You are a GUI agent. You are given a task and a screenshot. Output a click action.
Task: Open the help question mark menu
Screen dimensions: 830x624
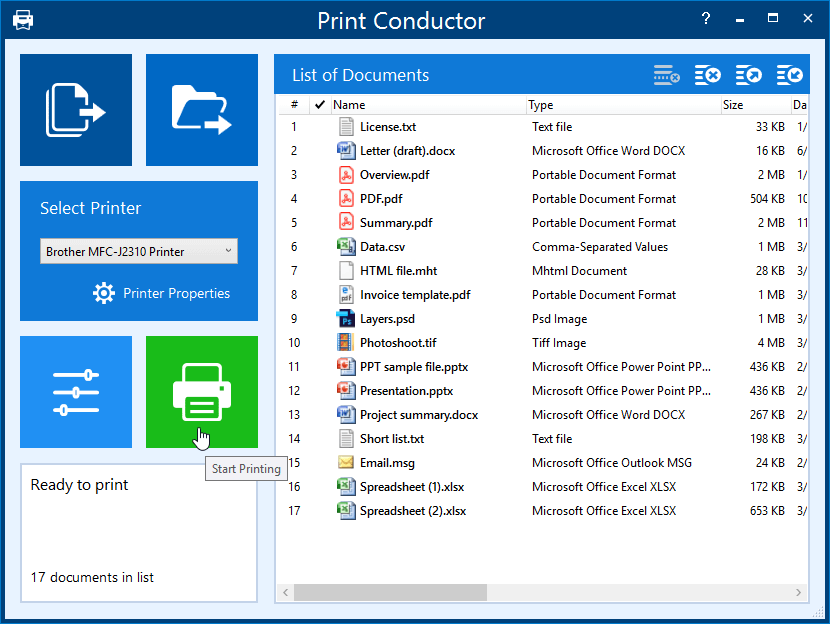tap(706, 19)
